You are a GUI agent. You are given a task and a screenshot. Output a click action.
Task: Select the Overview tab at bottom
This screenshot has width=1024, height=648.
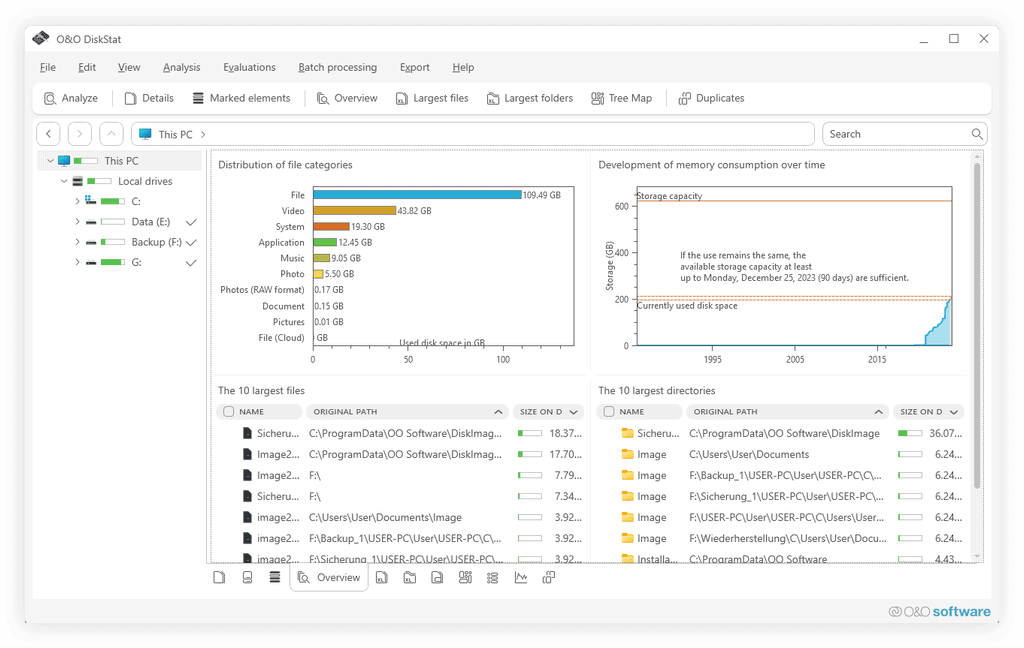tap(329, 578)
